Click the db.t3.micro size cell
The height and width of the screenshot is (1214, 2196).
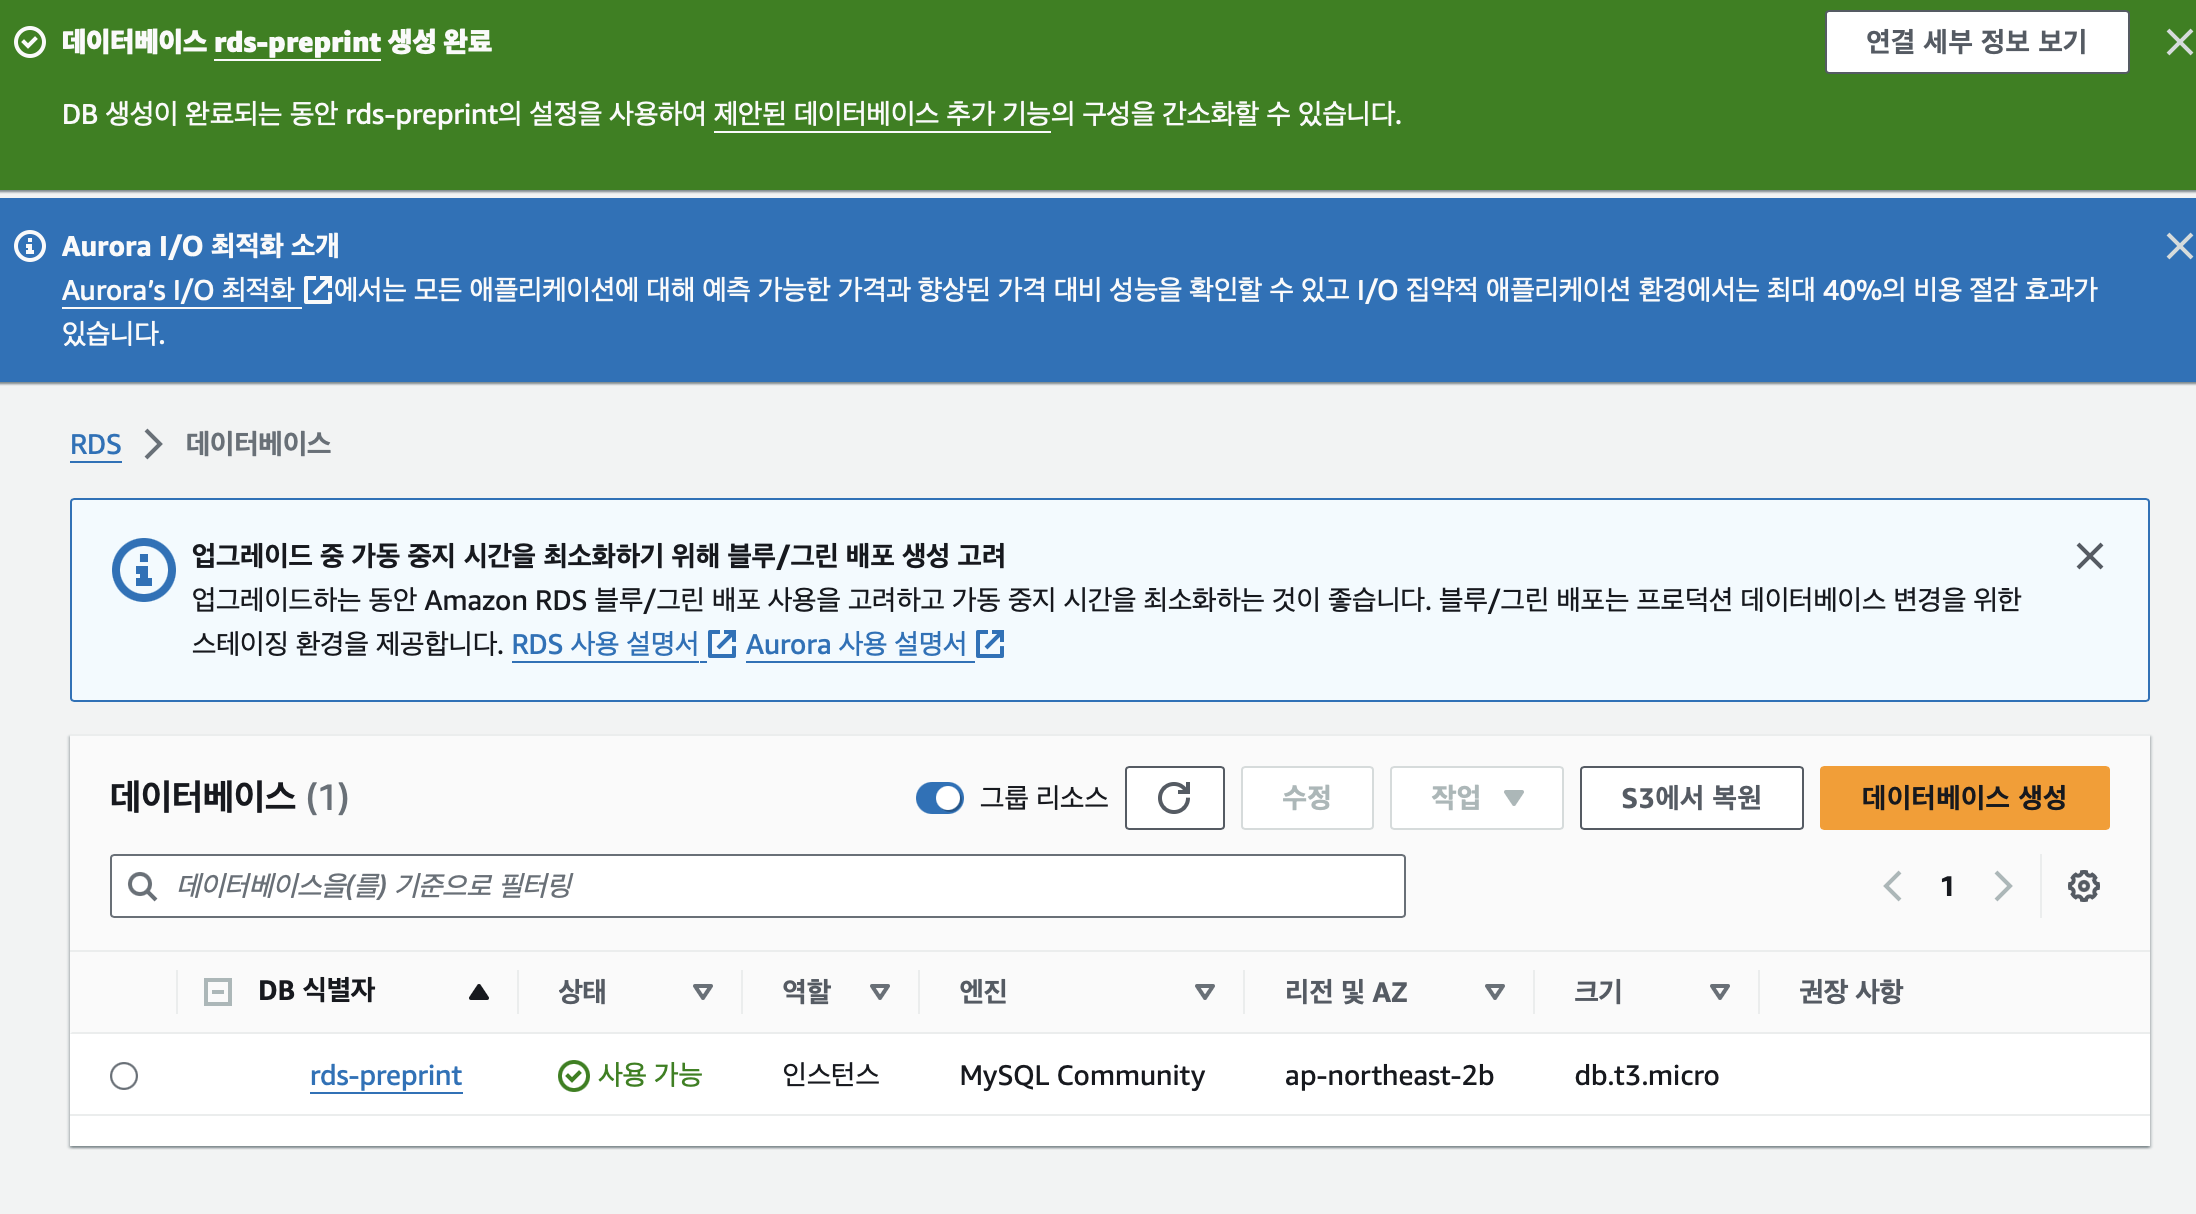click(x=1647, y=1076)
